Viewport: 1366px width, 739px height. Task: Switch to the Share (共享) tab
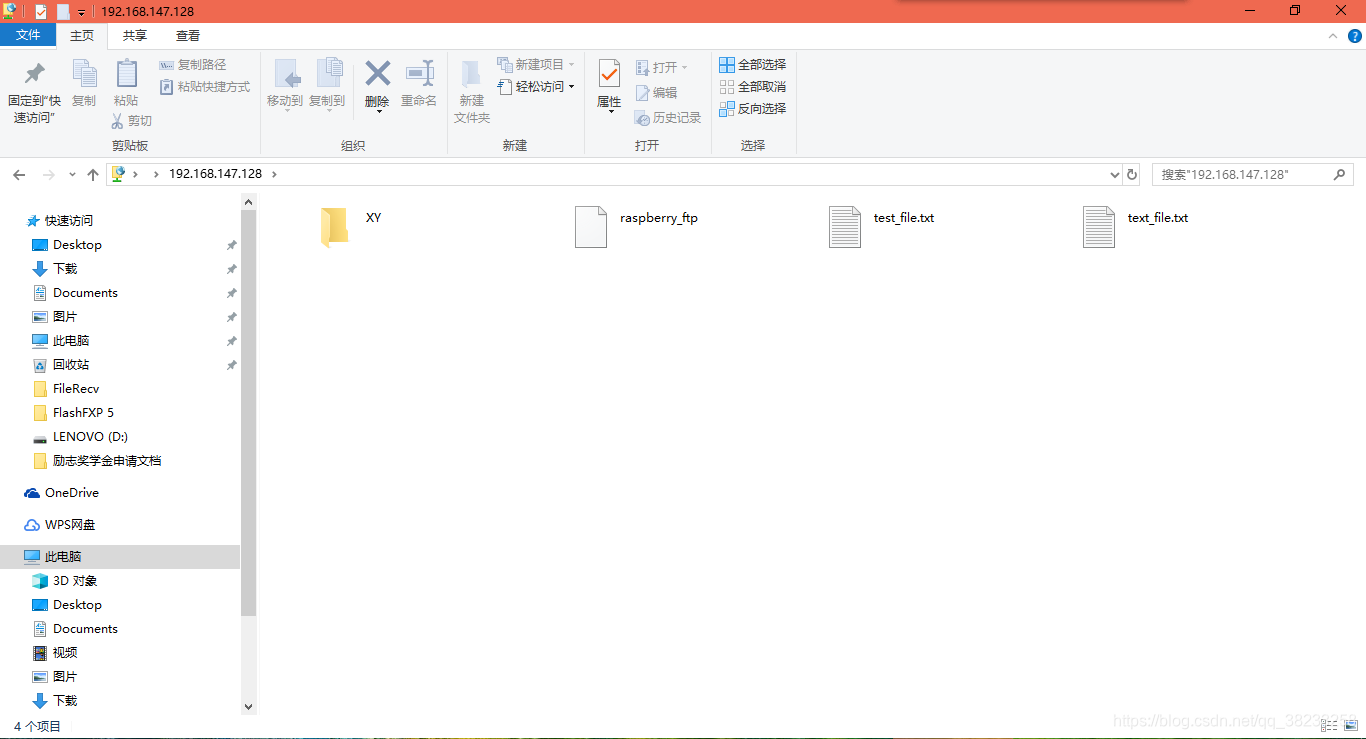coord(135,36)
